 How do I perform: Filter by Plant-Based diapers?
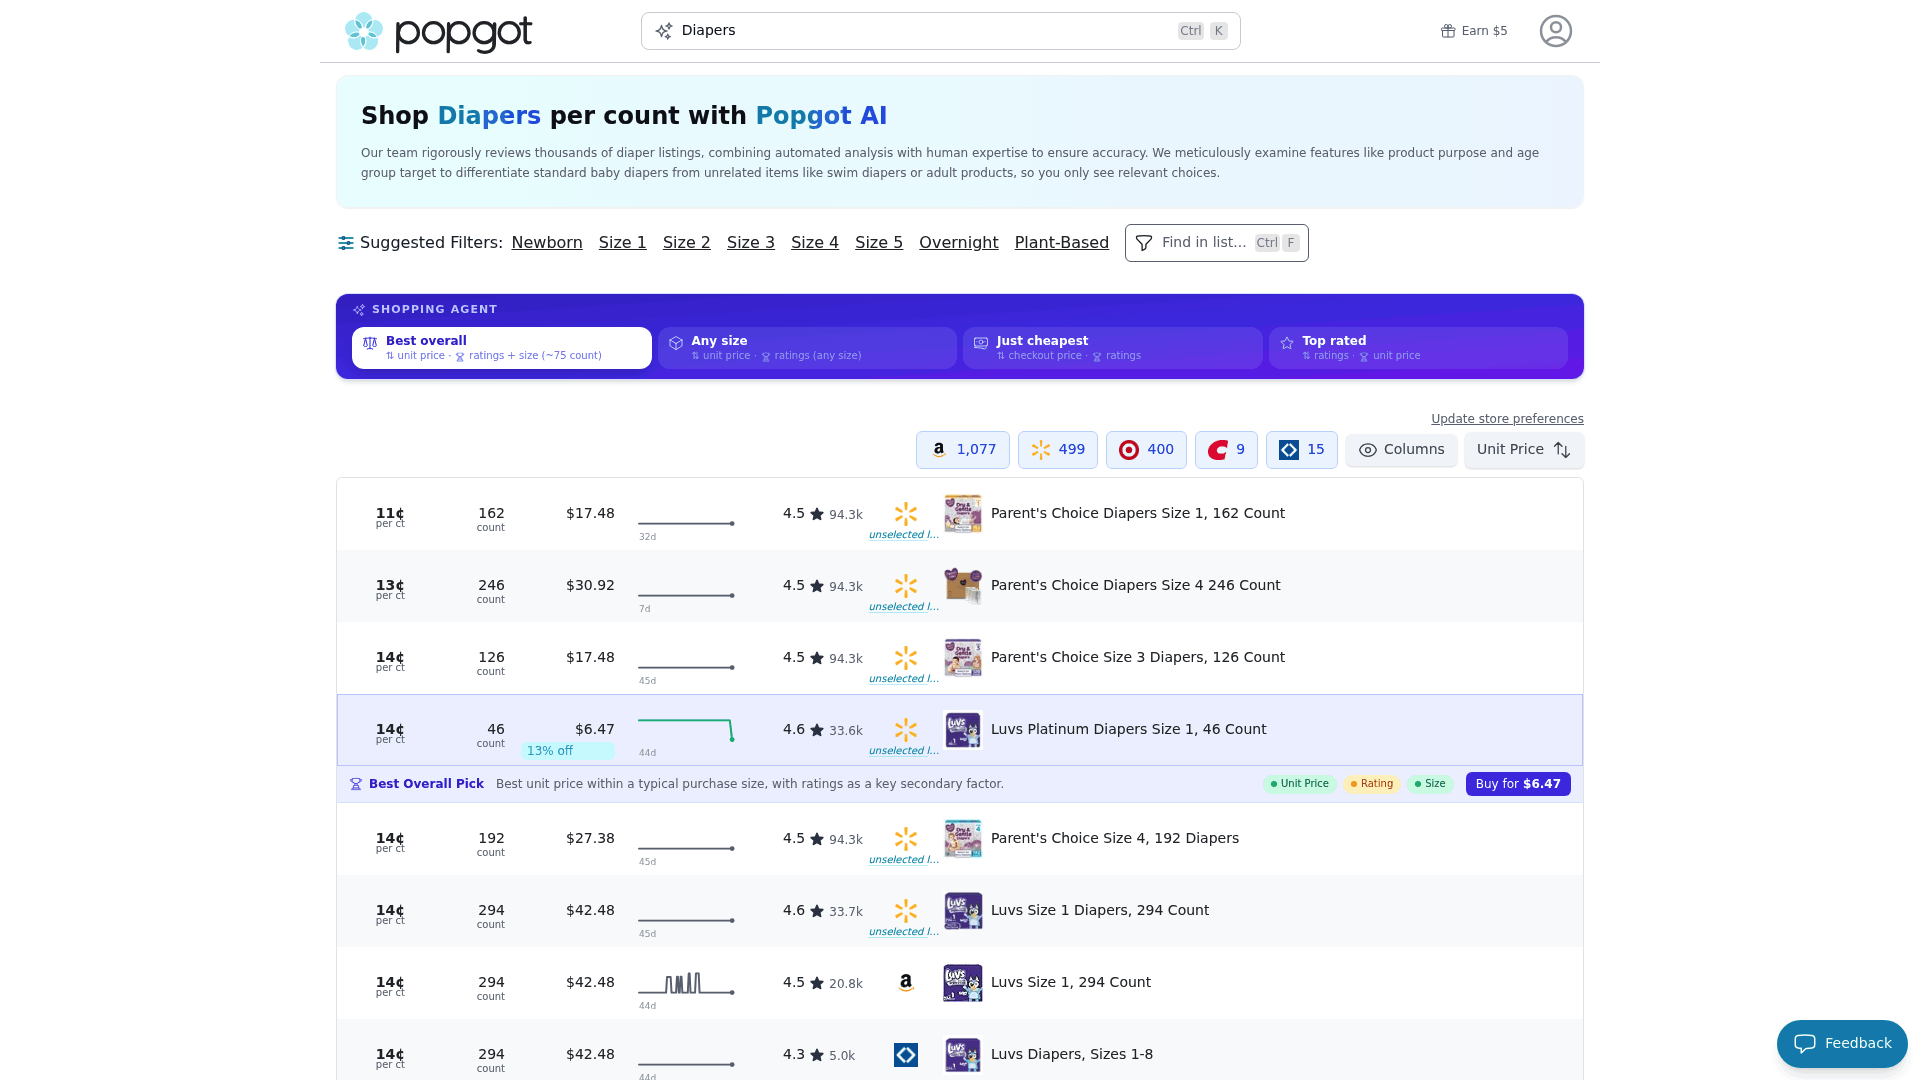pos(1062,243)
